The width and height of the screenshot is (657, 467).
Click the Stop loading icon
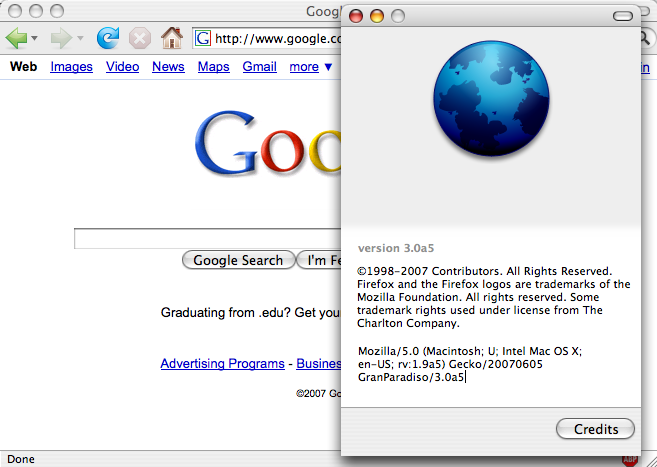coord(140,39)
